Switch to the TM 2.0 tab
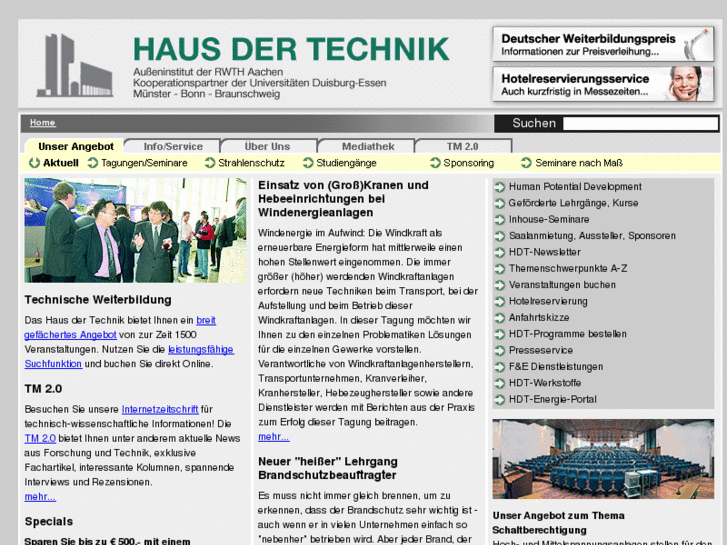 tap(462, 147)
